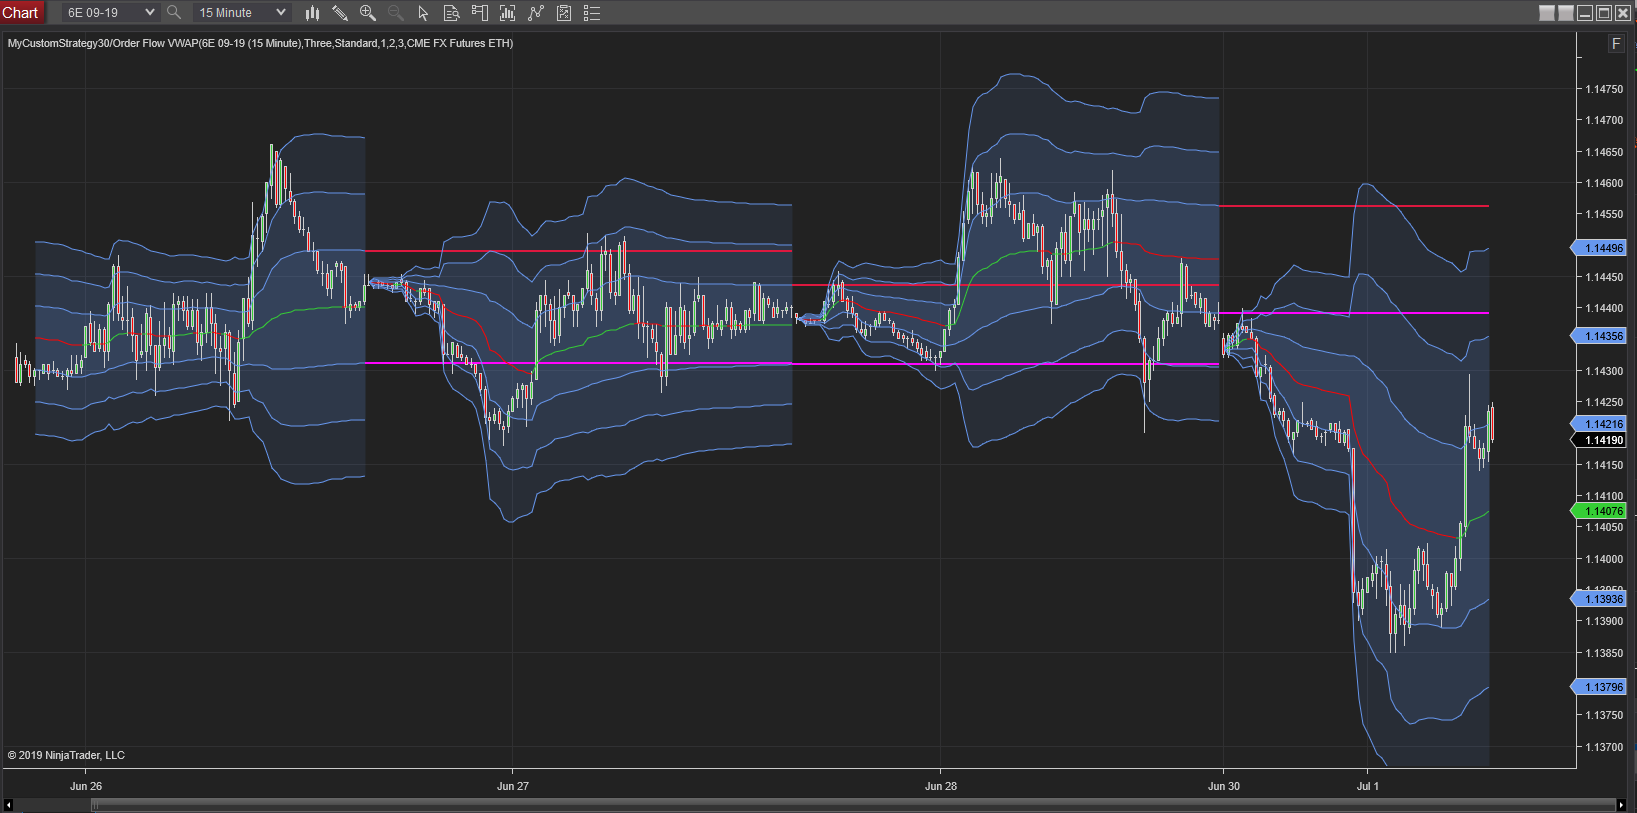
Task: Activate the zoom in magnifier tool
Action: click(368, 13)
